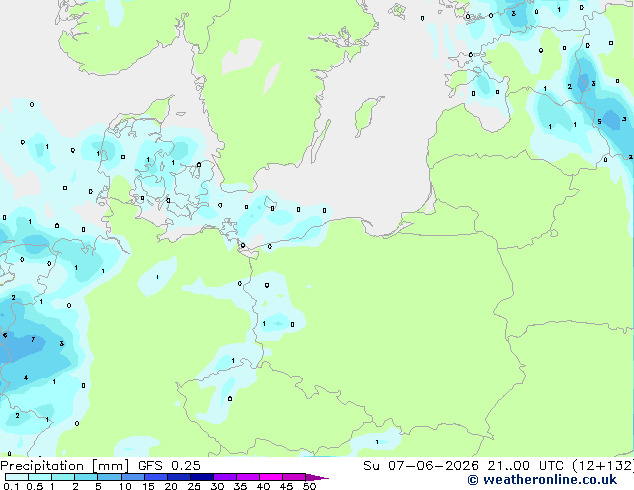Click the above-50 mm legend arrow tip
This screenshot has height=490, width=634.
317,477
